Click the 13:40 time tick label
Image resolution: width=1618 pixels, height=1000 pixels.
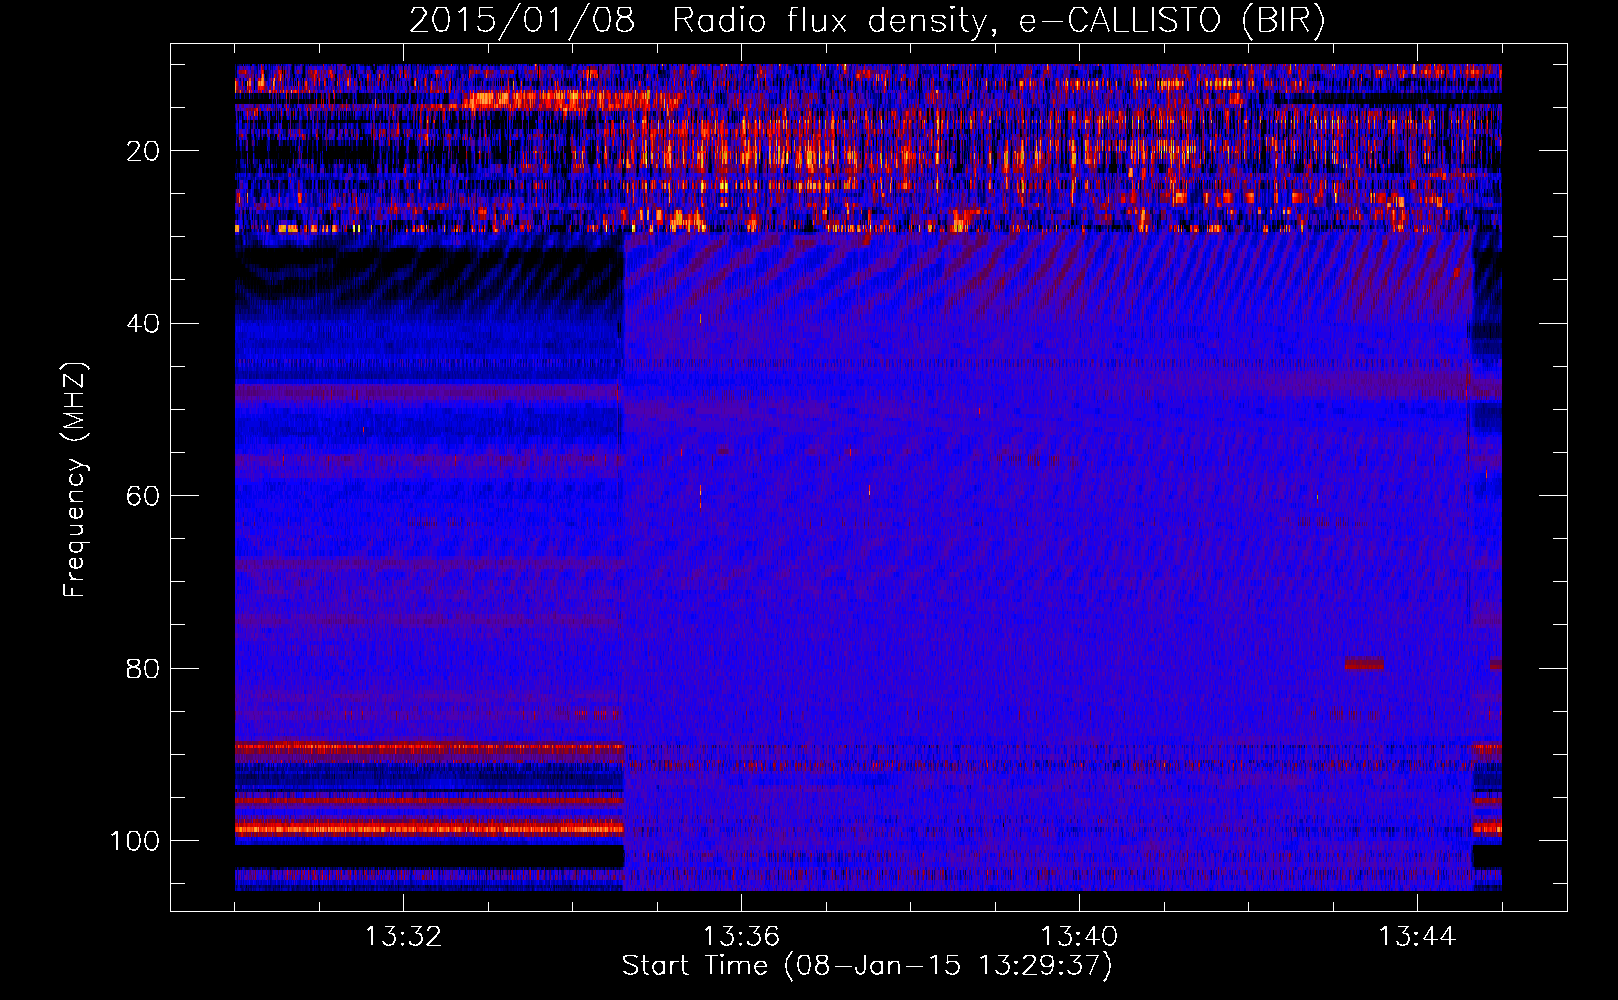click(1079, 937)
